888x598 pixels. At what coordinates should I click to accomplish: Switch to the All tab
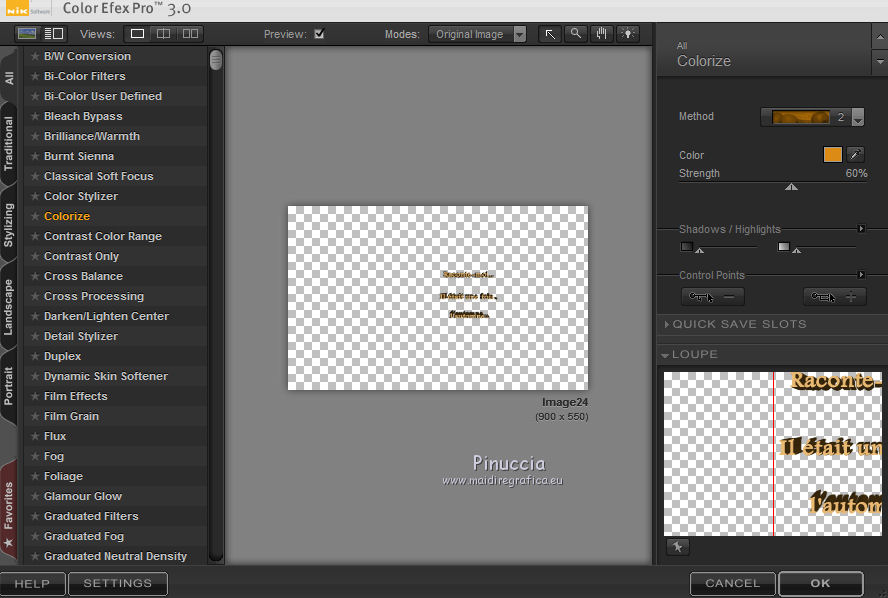pyautogui.click(x=8, y=78)
